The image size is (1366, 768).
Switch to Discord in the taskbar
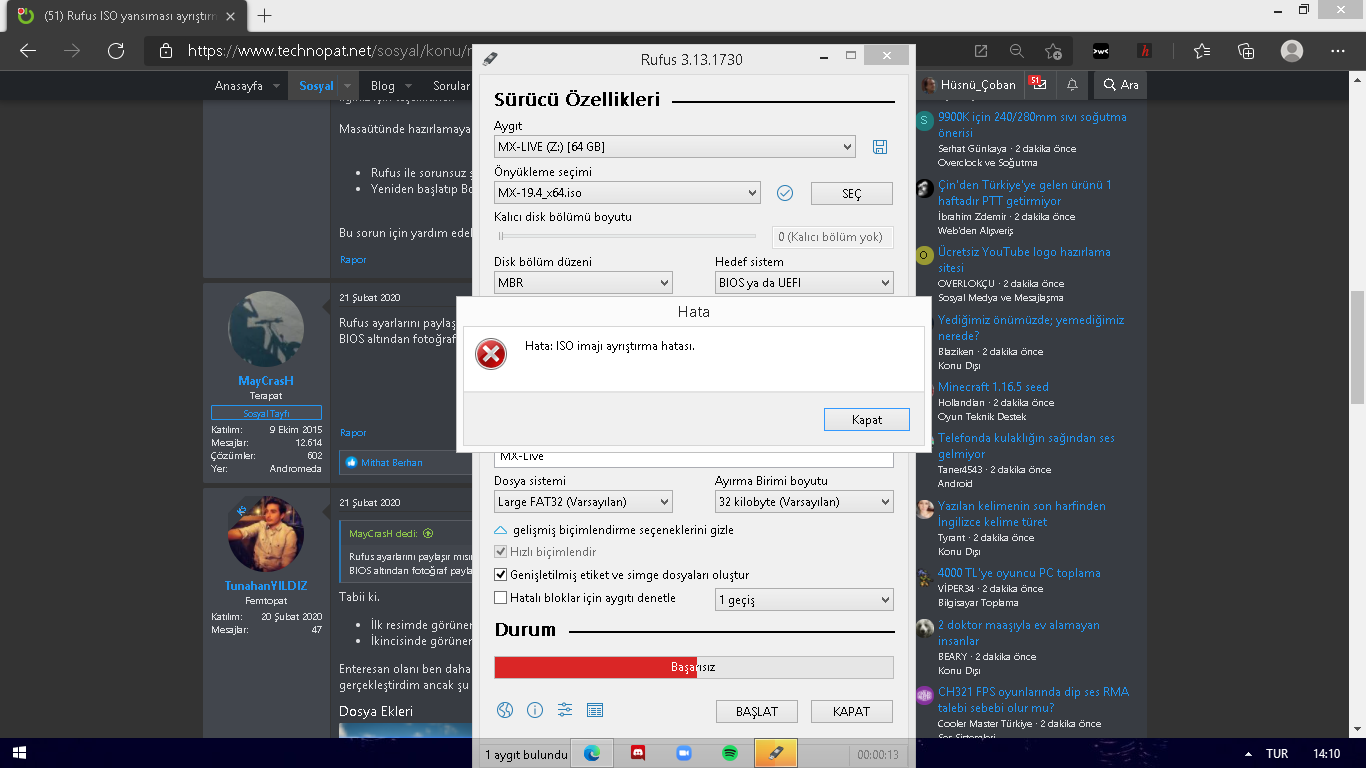[x=638, y=753]
